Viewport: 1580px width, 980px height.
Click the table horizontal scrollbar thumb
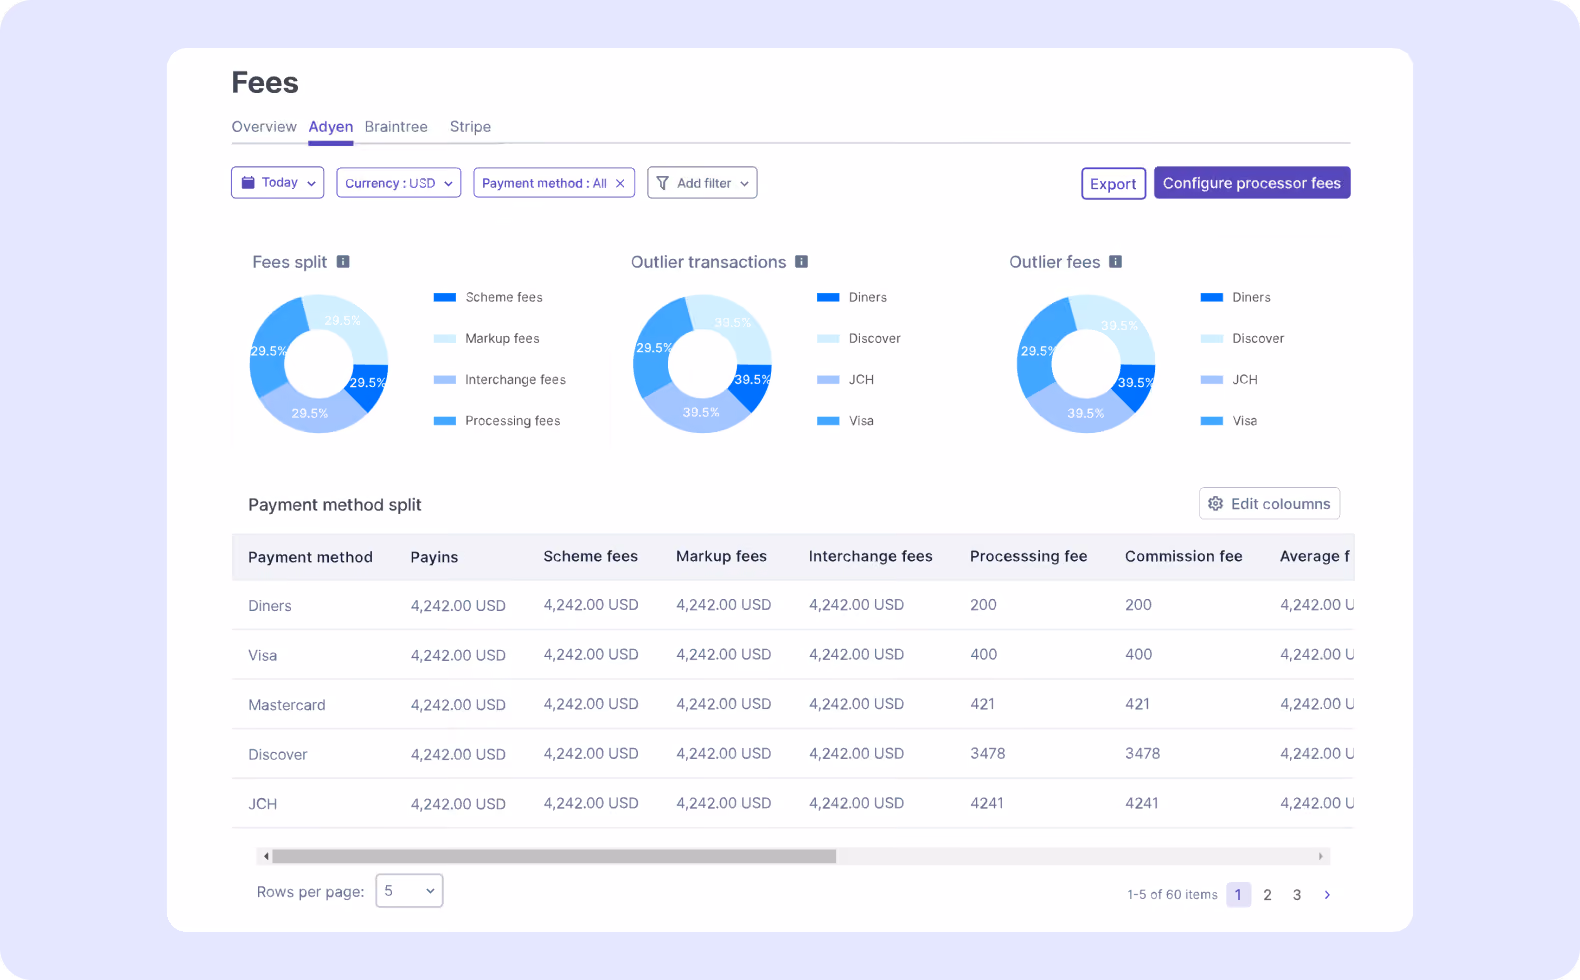coord(554,856)
